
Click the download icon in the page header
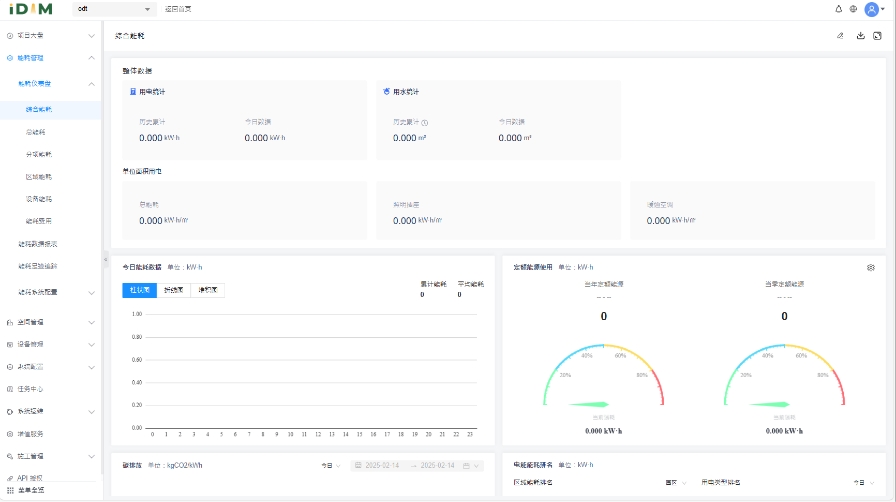[861, 36]
